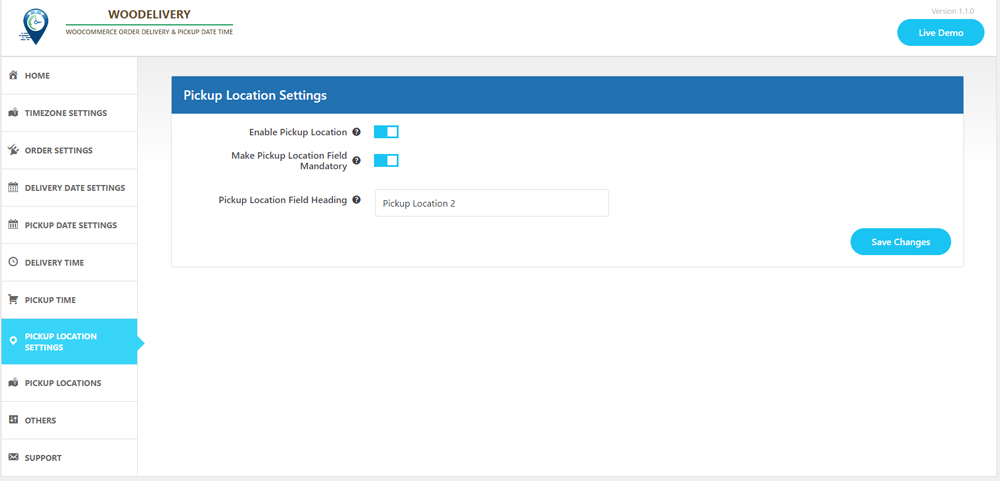The width and height of the screenshot is (1000, 481).
Task: Click the Live Demo button
Action: tap(940, 33)
